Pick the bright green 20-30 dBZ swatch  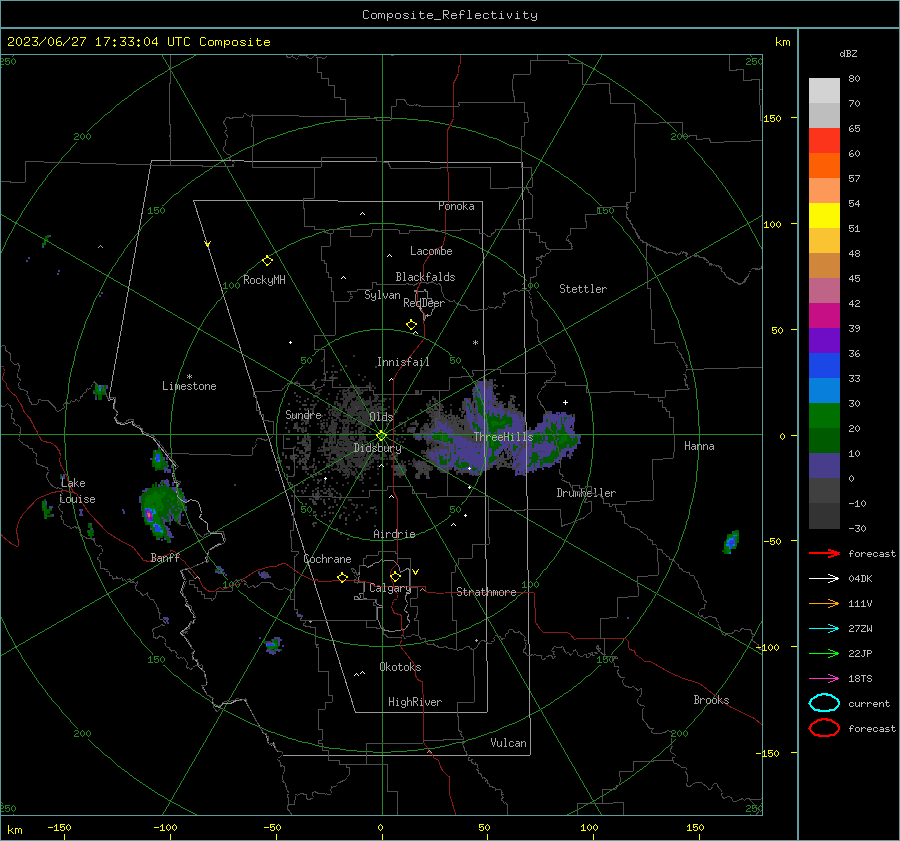tap(824, 416)
